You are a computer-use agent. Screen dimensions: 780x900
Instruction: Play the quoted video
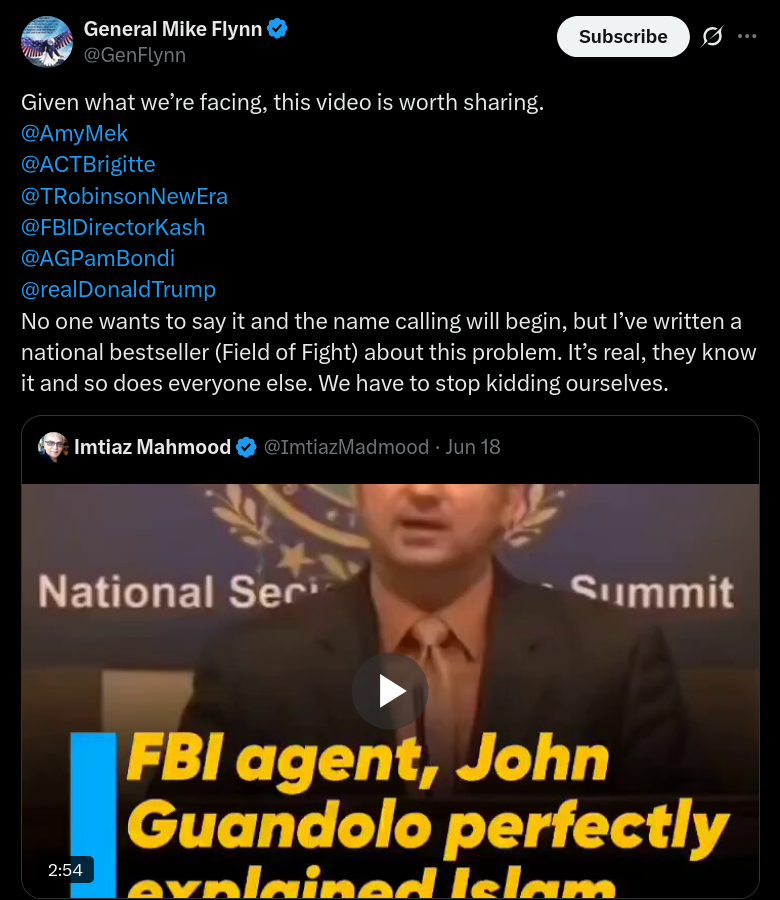coord(390,690)
